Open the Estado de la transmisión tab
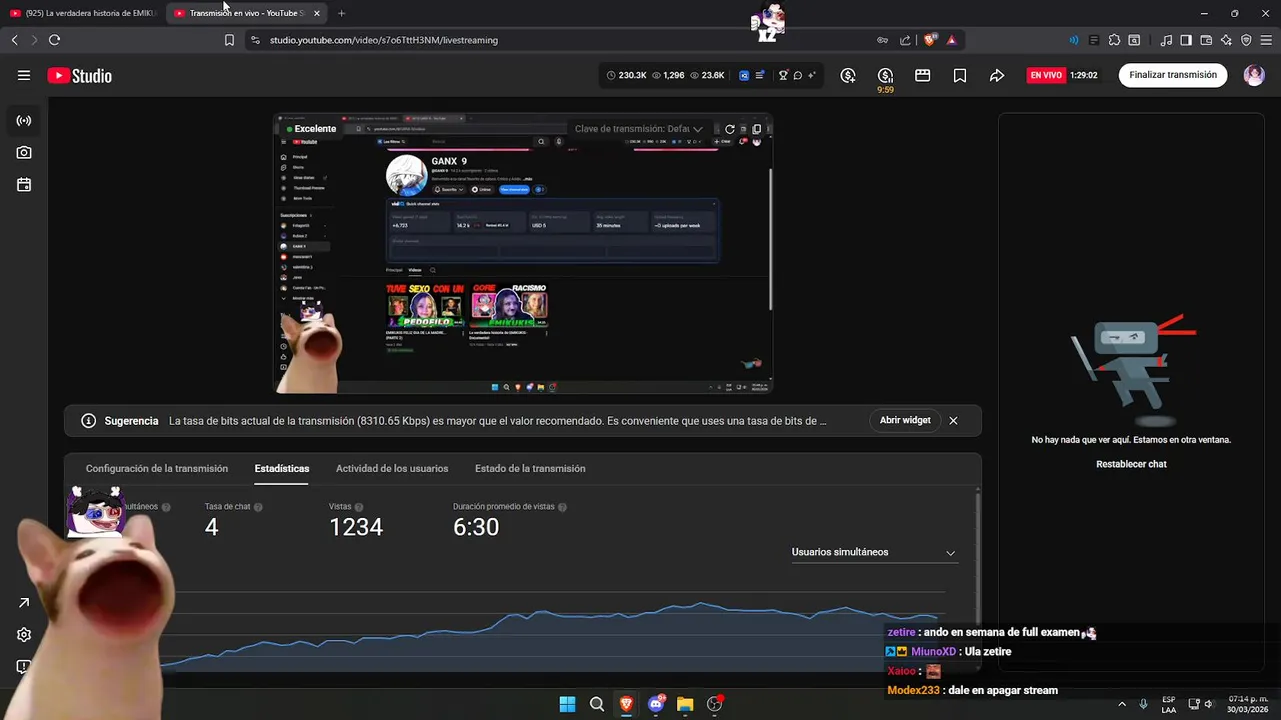 coord(530,468)
